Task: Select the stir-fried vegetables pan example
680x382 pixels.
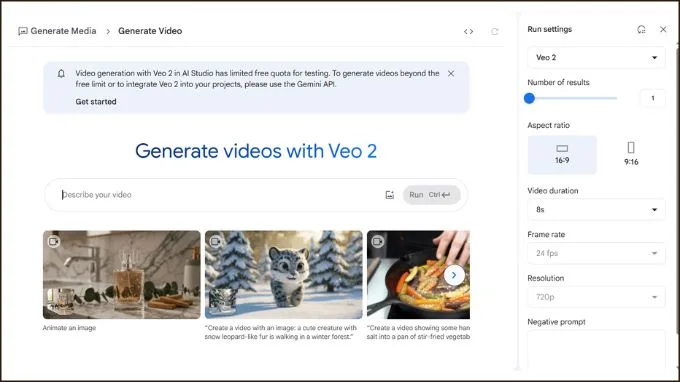Action: point(418,275)
